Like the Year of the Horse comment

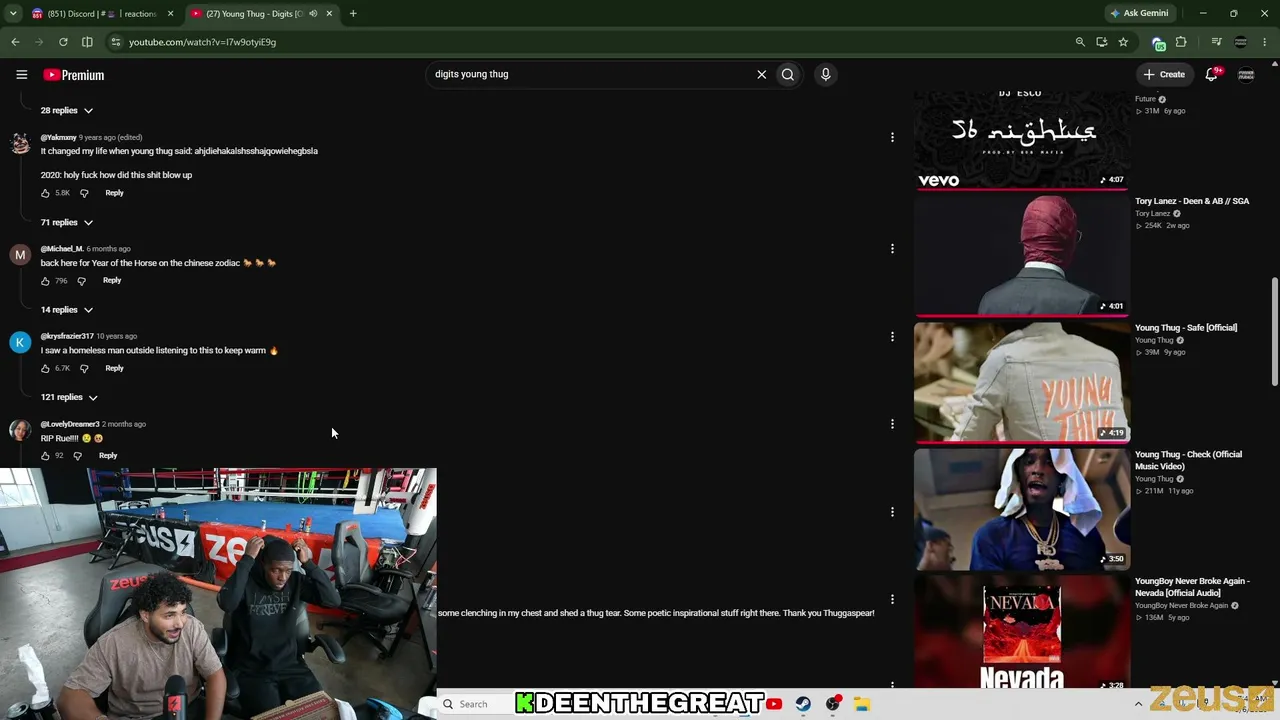point(45,281)
